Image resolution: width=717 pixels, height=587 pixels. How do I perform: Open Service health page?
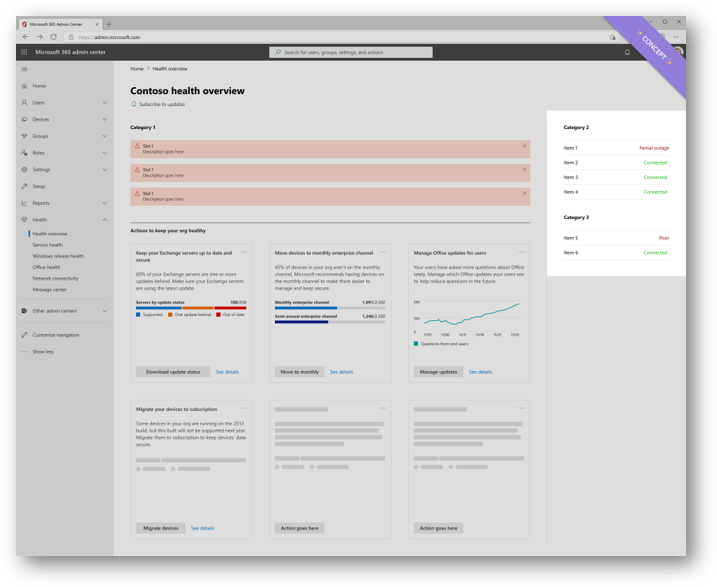click(48, 245)
